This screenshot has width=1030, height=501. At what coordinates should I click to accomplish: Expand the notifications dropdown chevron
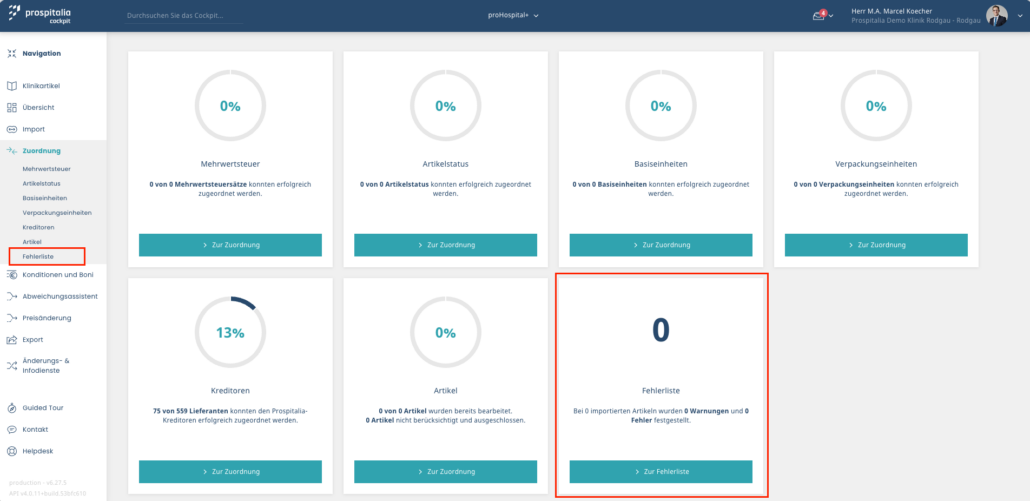coord(832,16)
